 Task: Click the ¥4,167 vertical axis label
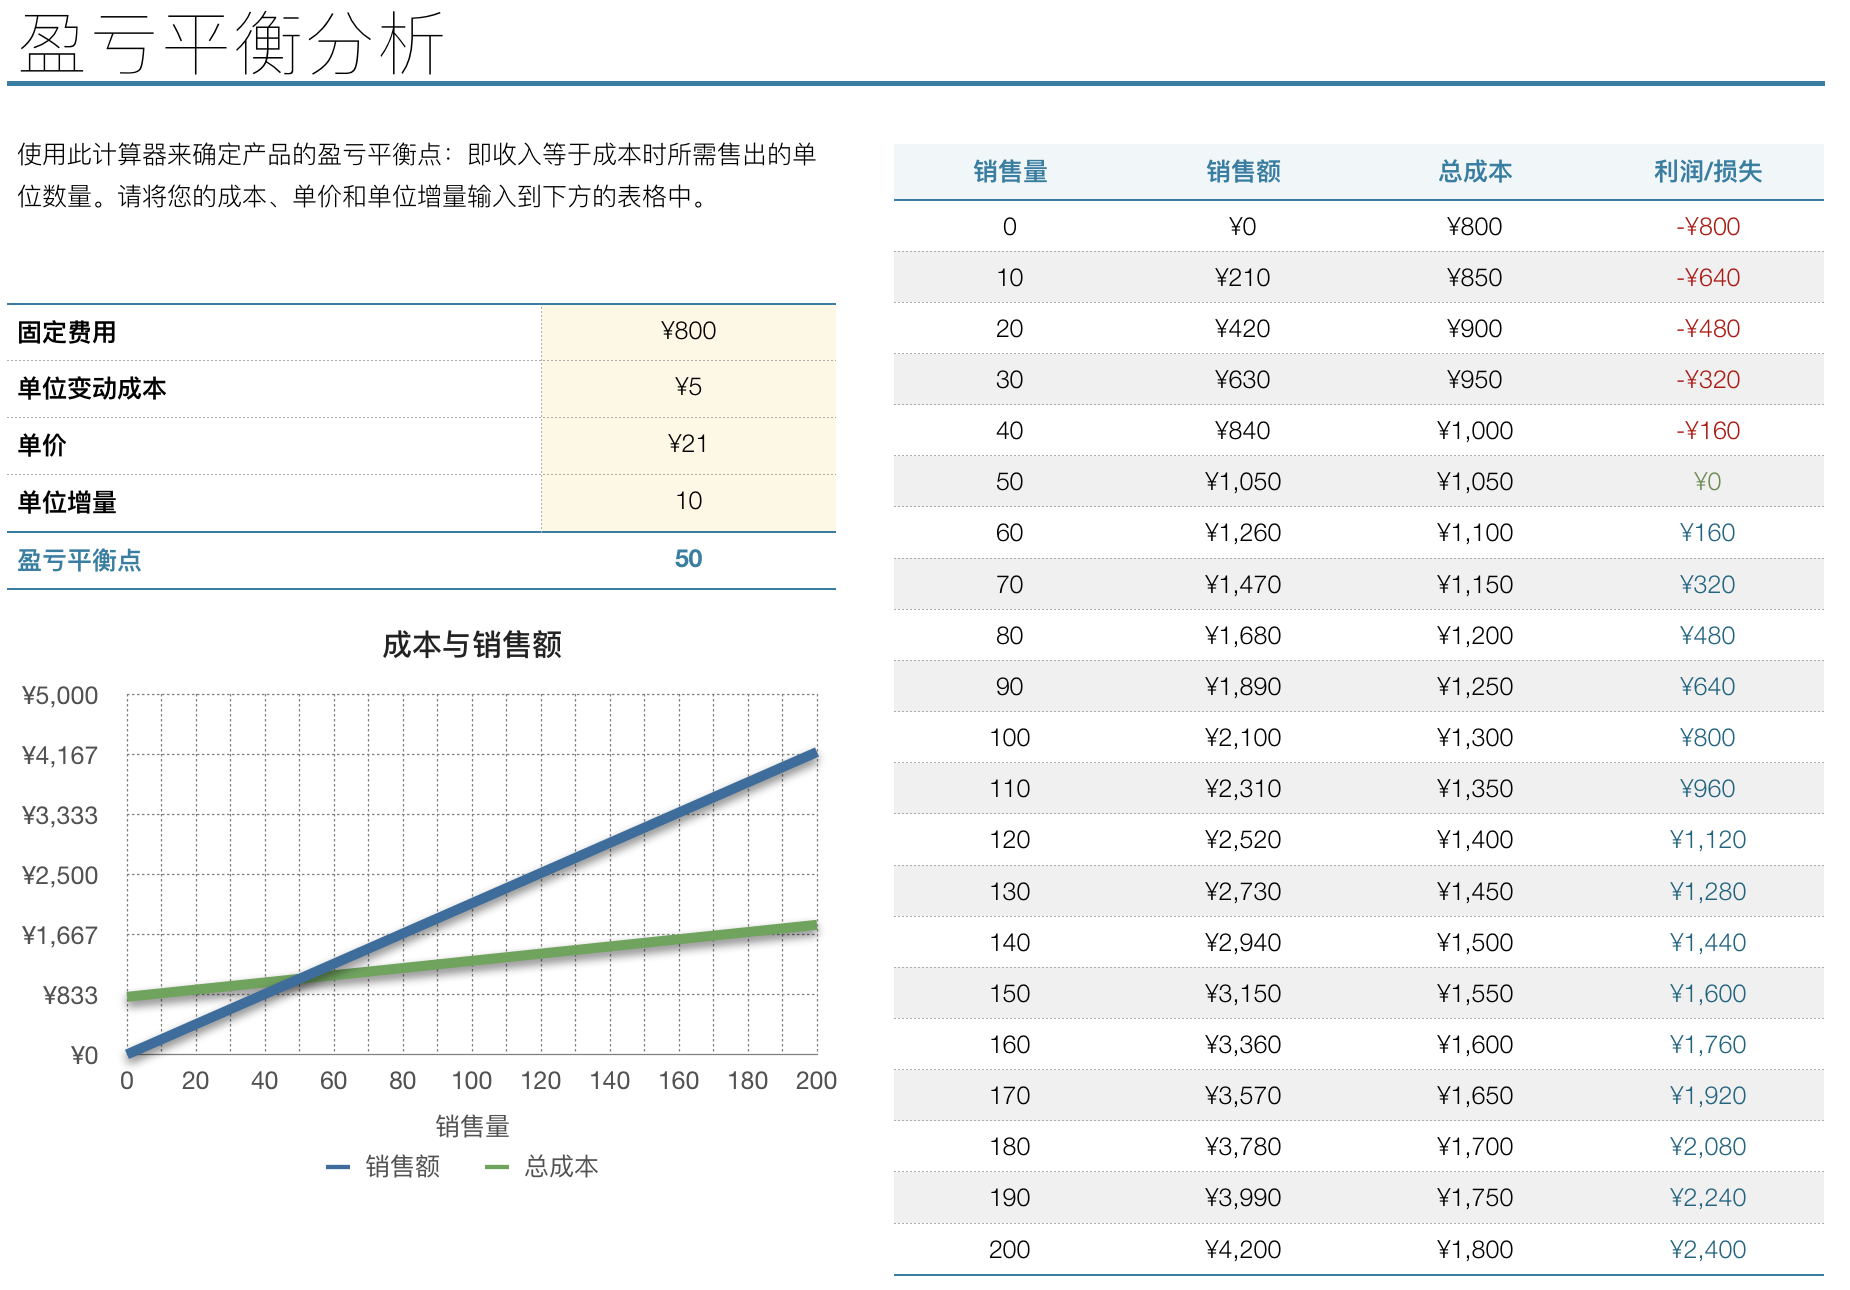[x=60, y=756]
